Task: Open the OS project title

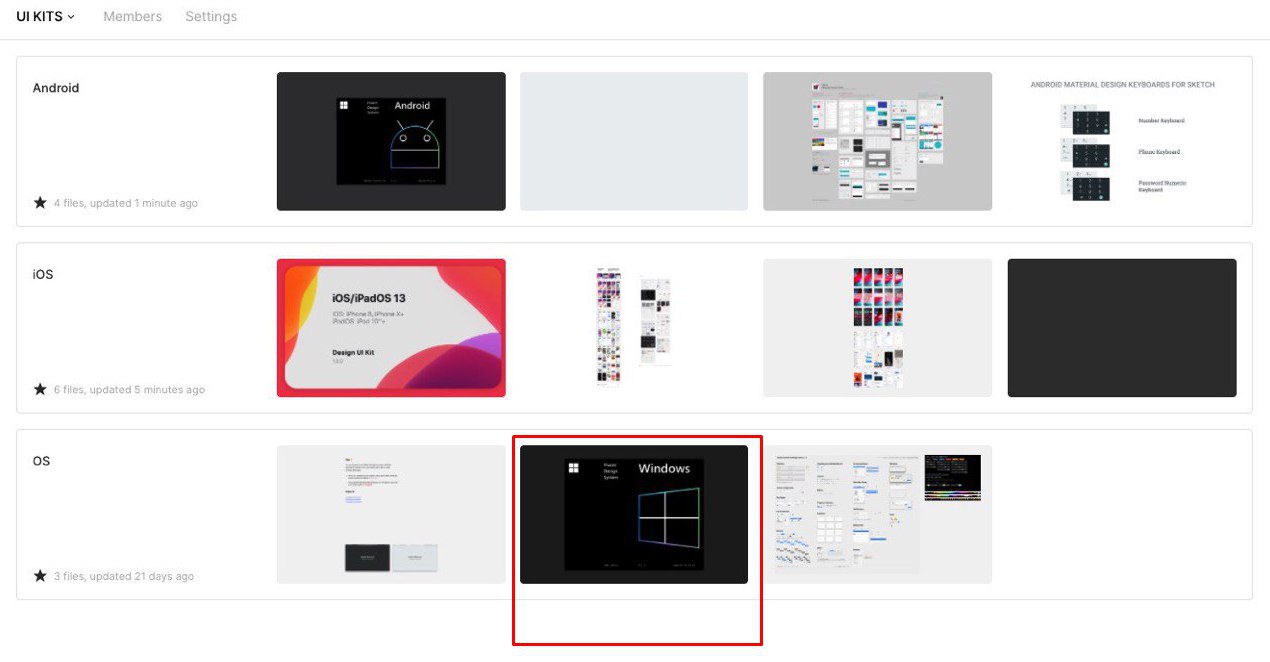Action: 41,461
